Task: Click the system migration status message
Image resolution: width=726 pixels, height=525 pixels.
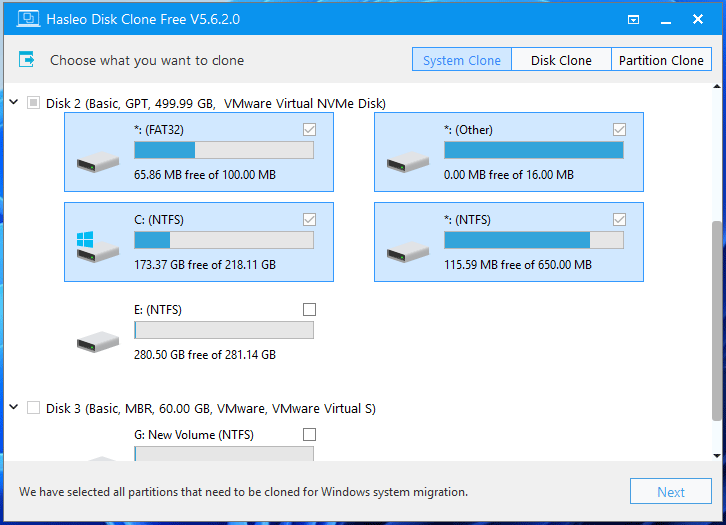Action: pos(244,492)
